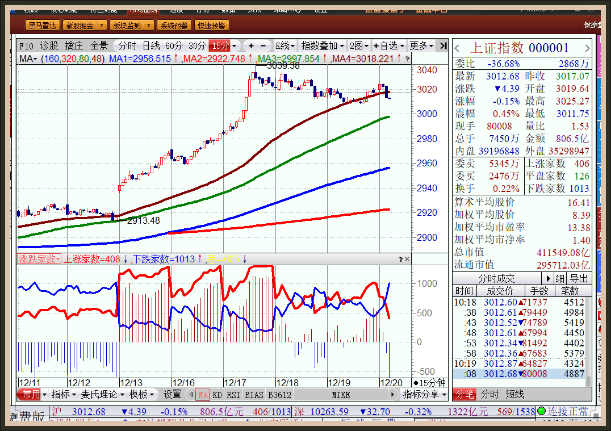Open the help question mark on the MA line
This screenshot has width=611, height=431.
407,59
